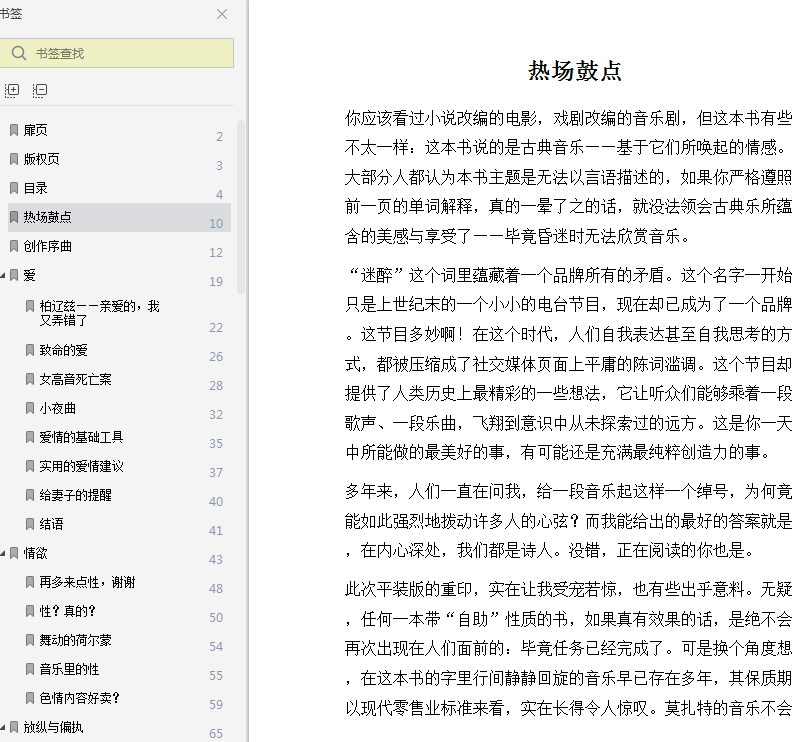The width and height of the screenshot is (807, 742).
Task: Click the bookmark icon beside 热场鼓点
Action: (x=14, y=217)
